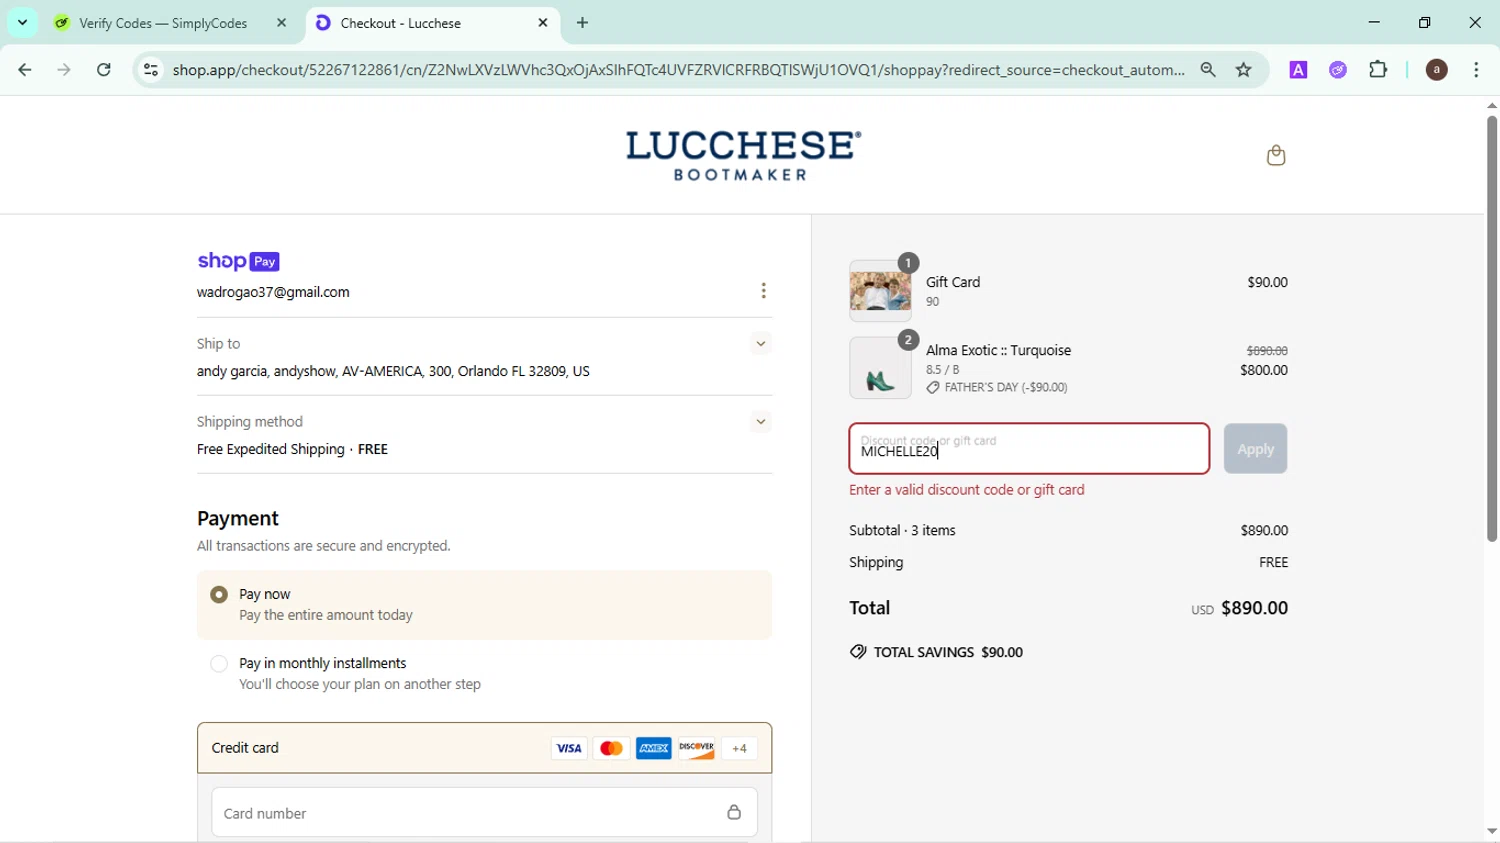Click the Alma Exotic Turquoise boot thumbnail
The image size is (1500, 843).
click(880, 368)
